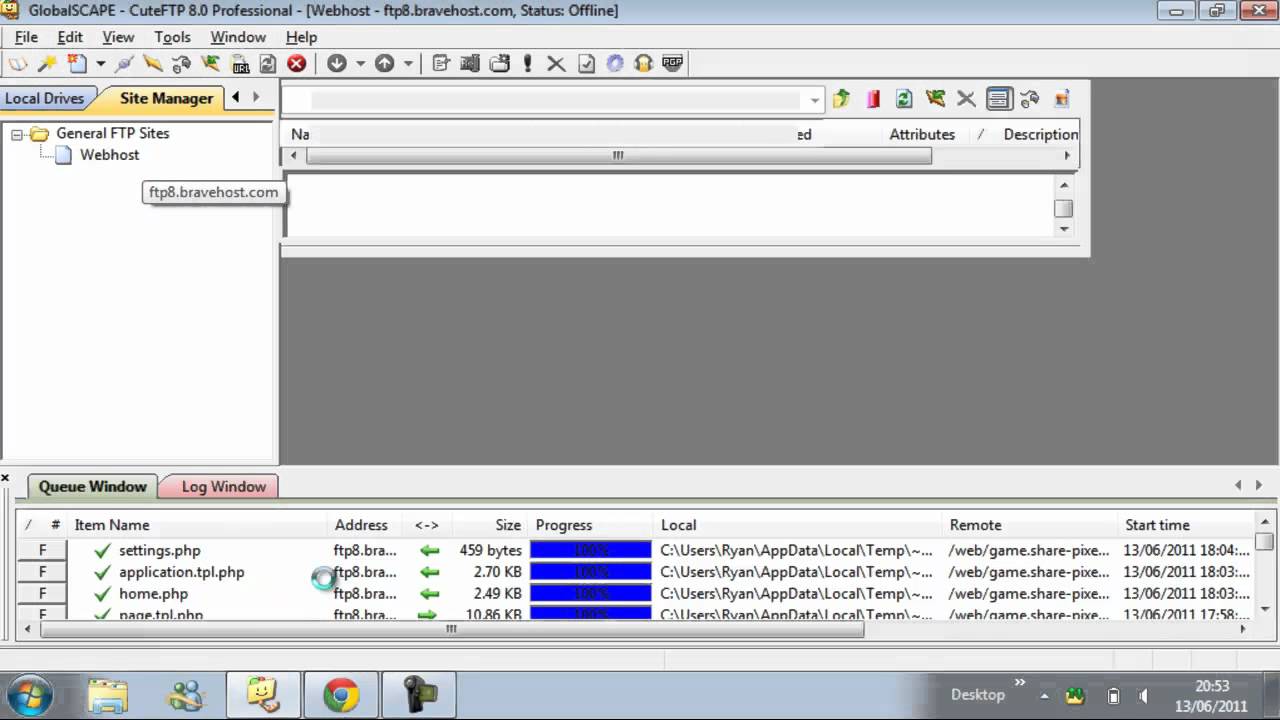Select the Webhost site entry

click(109, 155)
